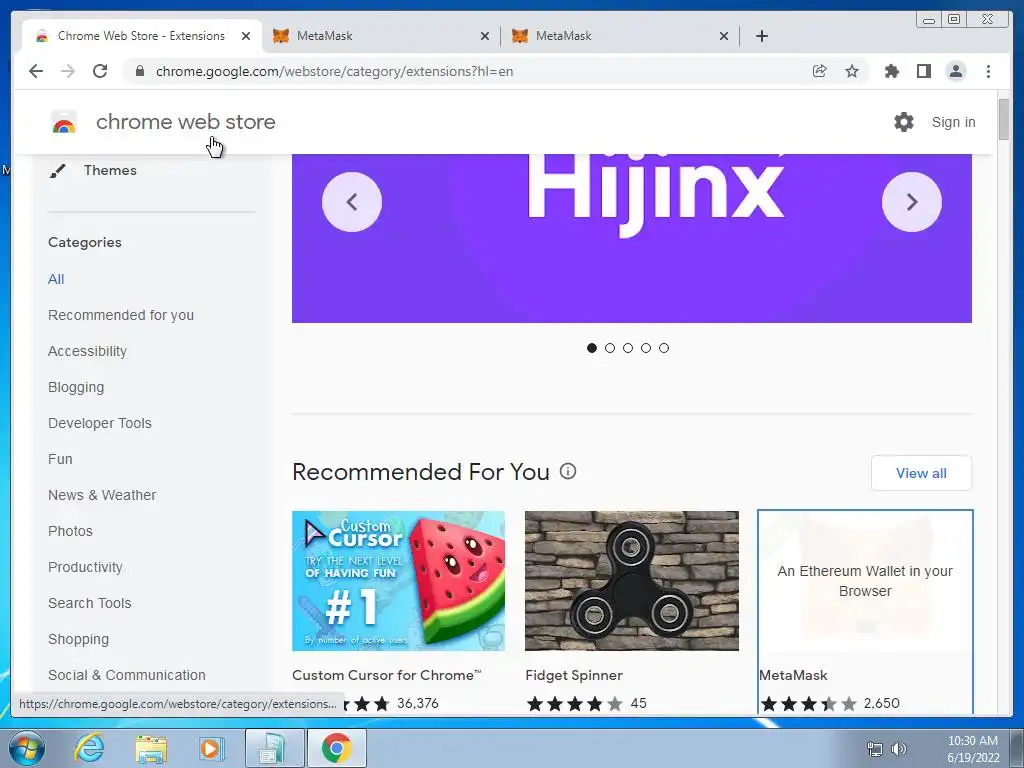The width and height of the screenshot is (1024, 768).
Task: Bookmark this page with the star icon
Action: point(852,71)
